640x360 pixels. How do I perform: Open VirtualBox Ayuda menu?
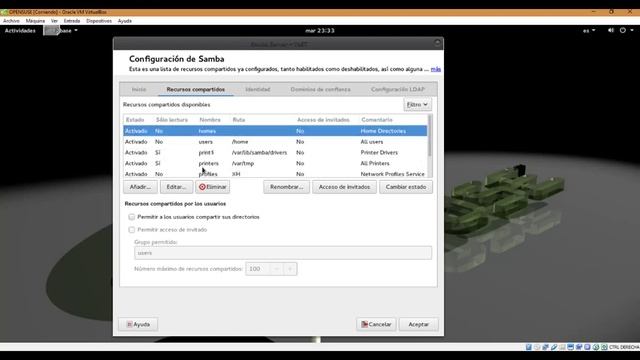(124, 21)
